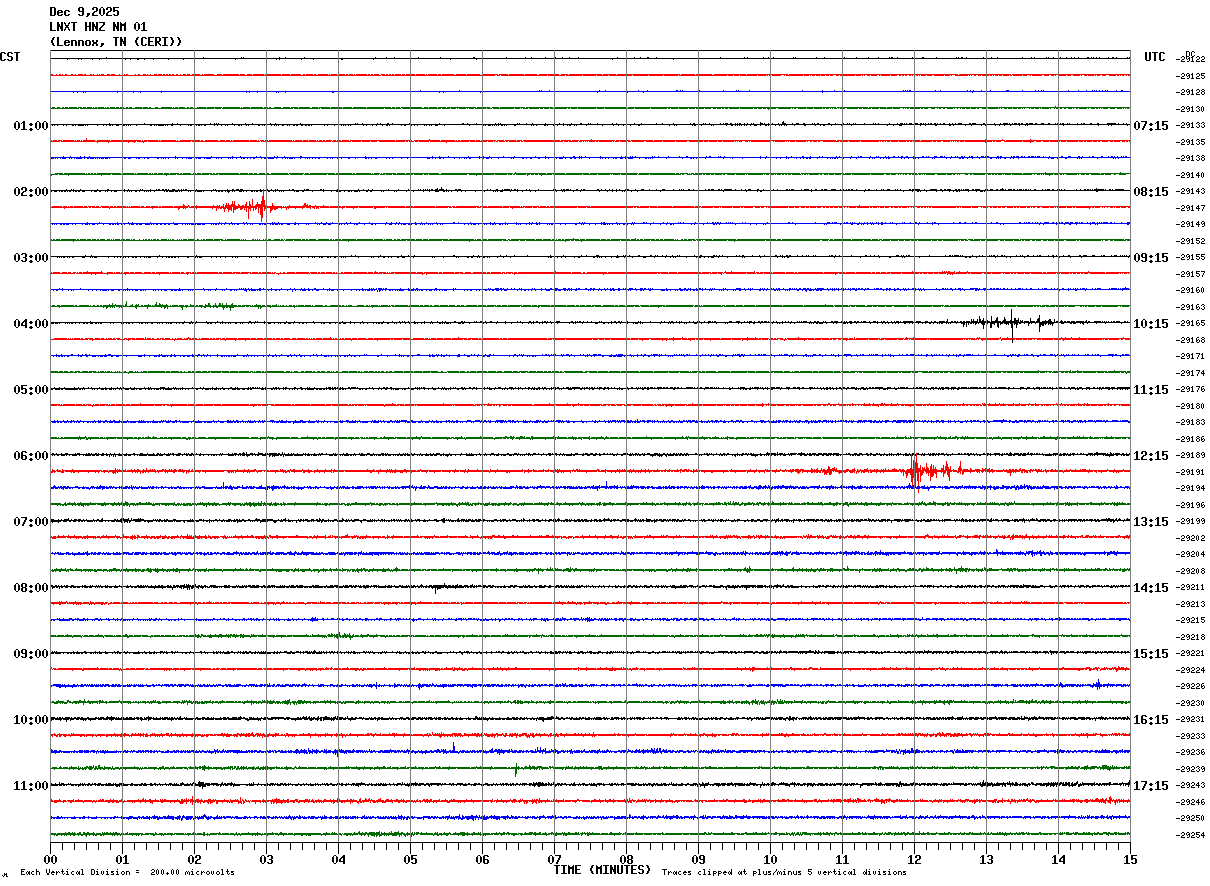Click the '03' minute tick label

click(266, 859)
